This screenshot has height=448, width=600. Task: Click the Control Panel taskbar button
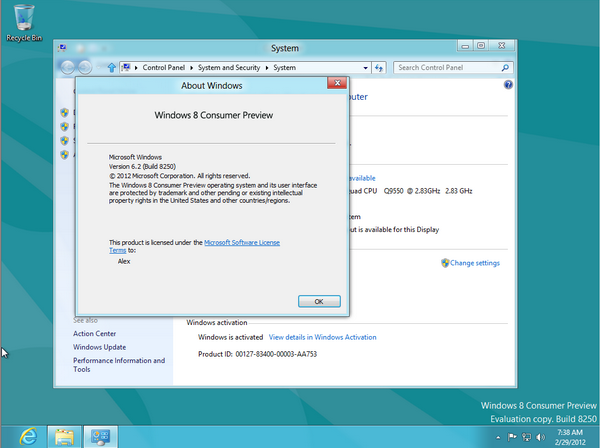(x=100, y=436)
